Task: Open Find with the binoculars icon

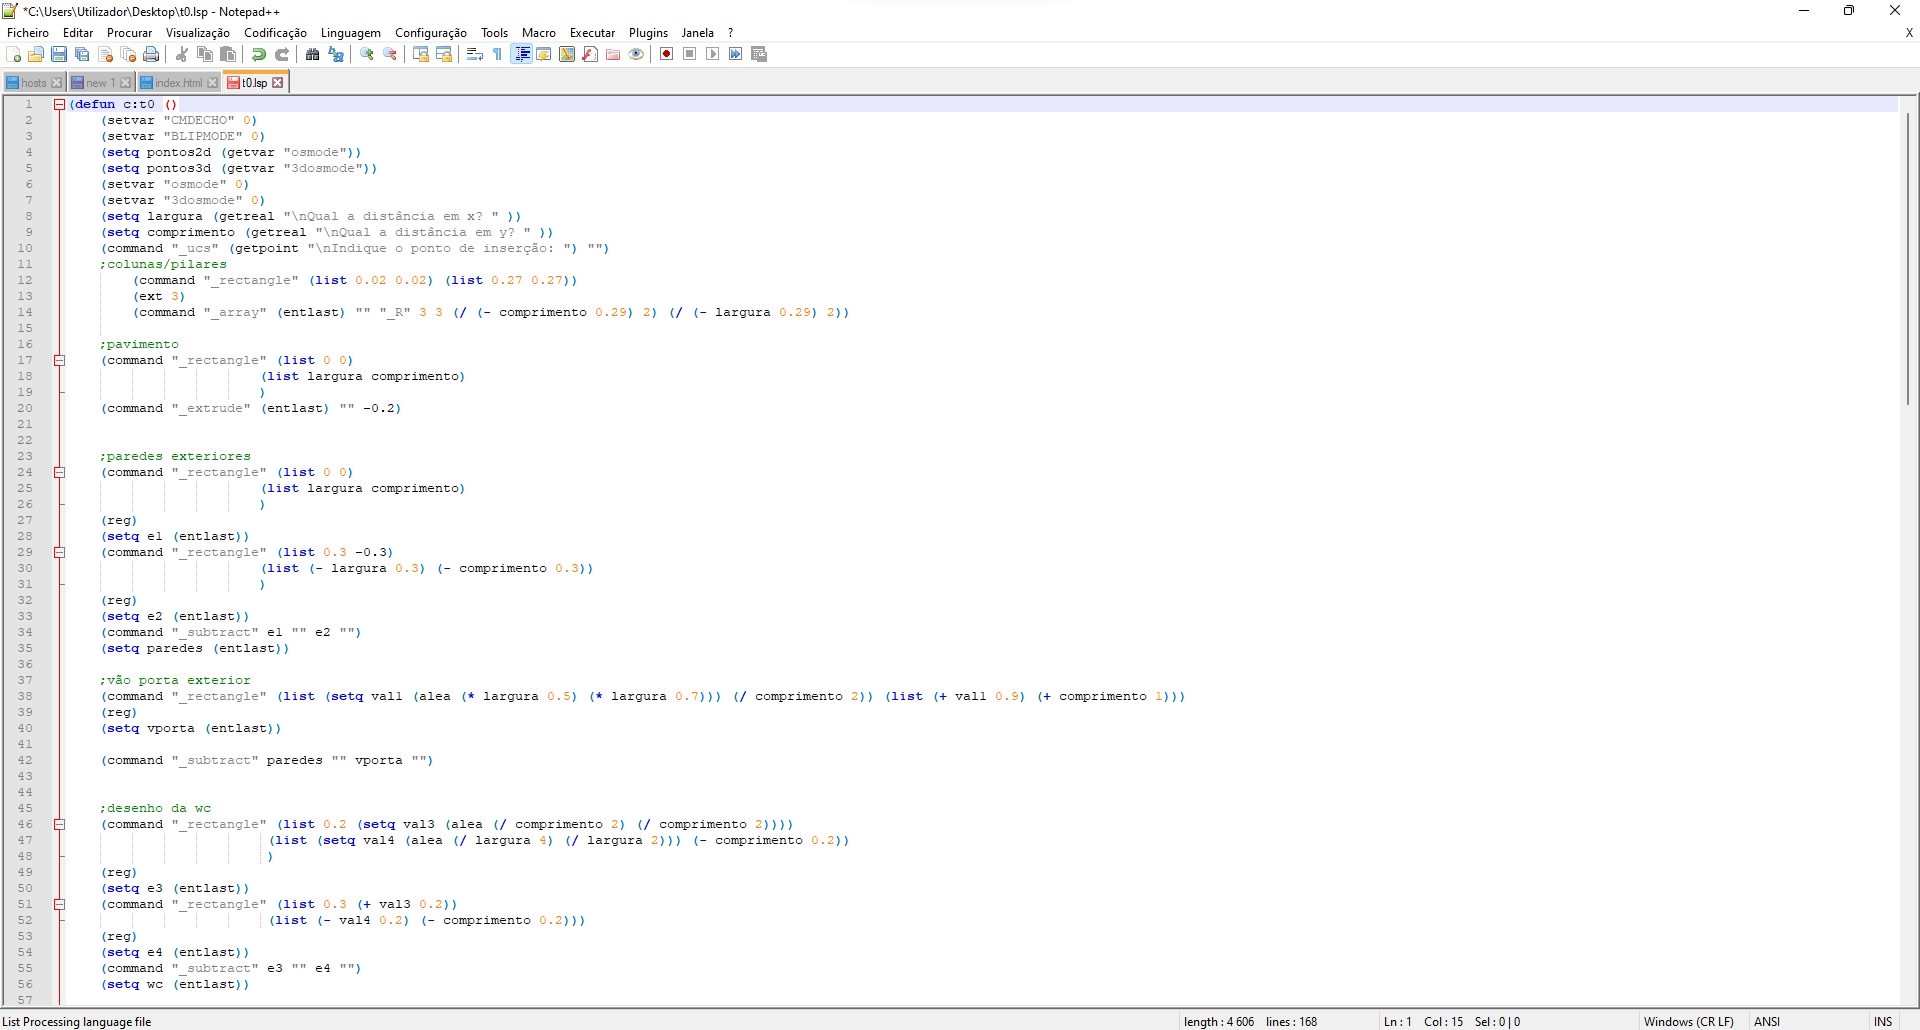Action: [x=313, y=55]
